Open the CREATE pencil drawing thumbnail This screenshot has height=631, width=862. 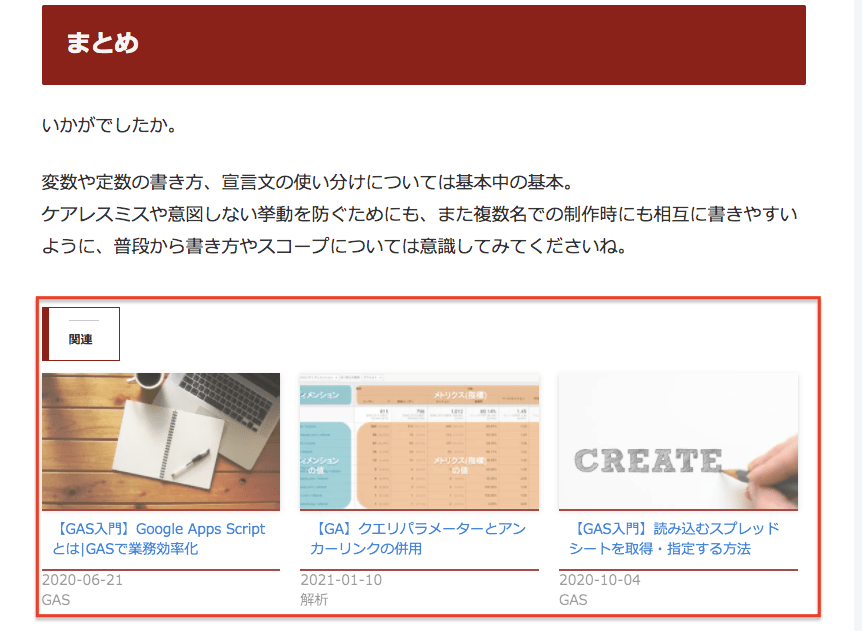[x=678, y=442]
